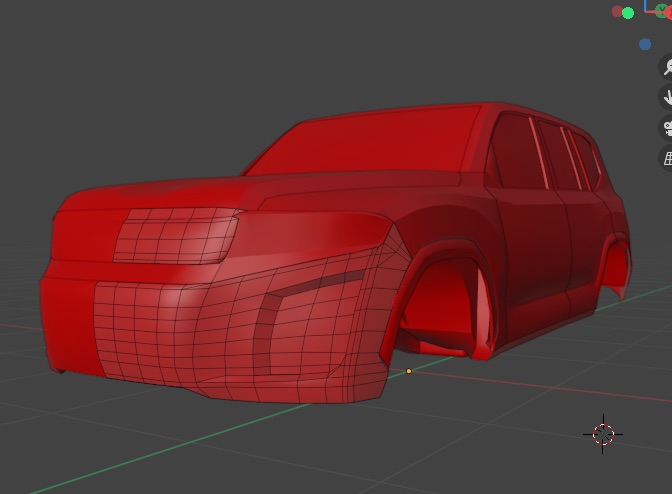Viewport: 672px width, 494px height.
Task: Click the pan view hand icon
Action: click(x=666, y=97)
